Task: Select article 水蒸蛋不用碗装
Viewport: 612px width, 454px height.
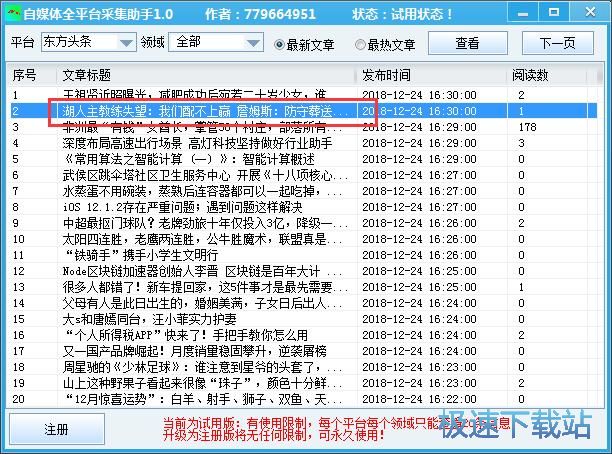Action: [202, 191]
